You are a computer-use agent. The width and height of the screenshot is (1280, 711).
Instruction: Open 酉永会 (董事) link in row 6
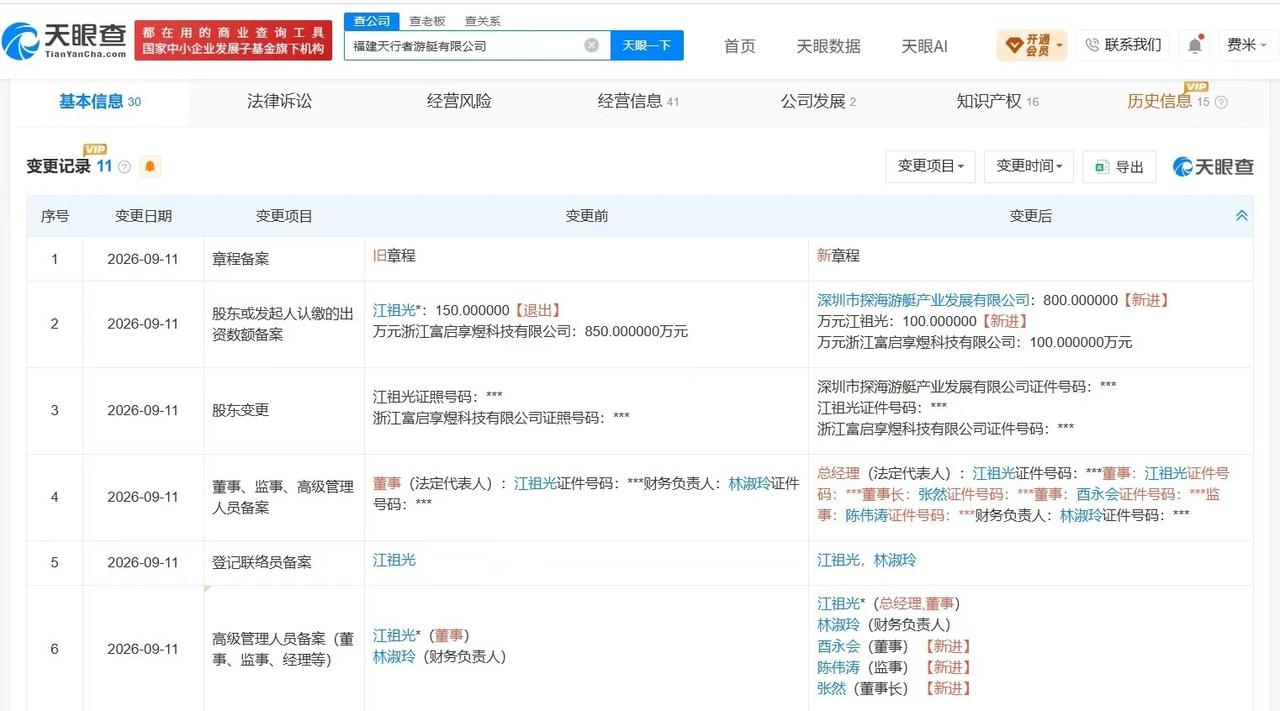click(x=838, y=646)
